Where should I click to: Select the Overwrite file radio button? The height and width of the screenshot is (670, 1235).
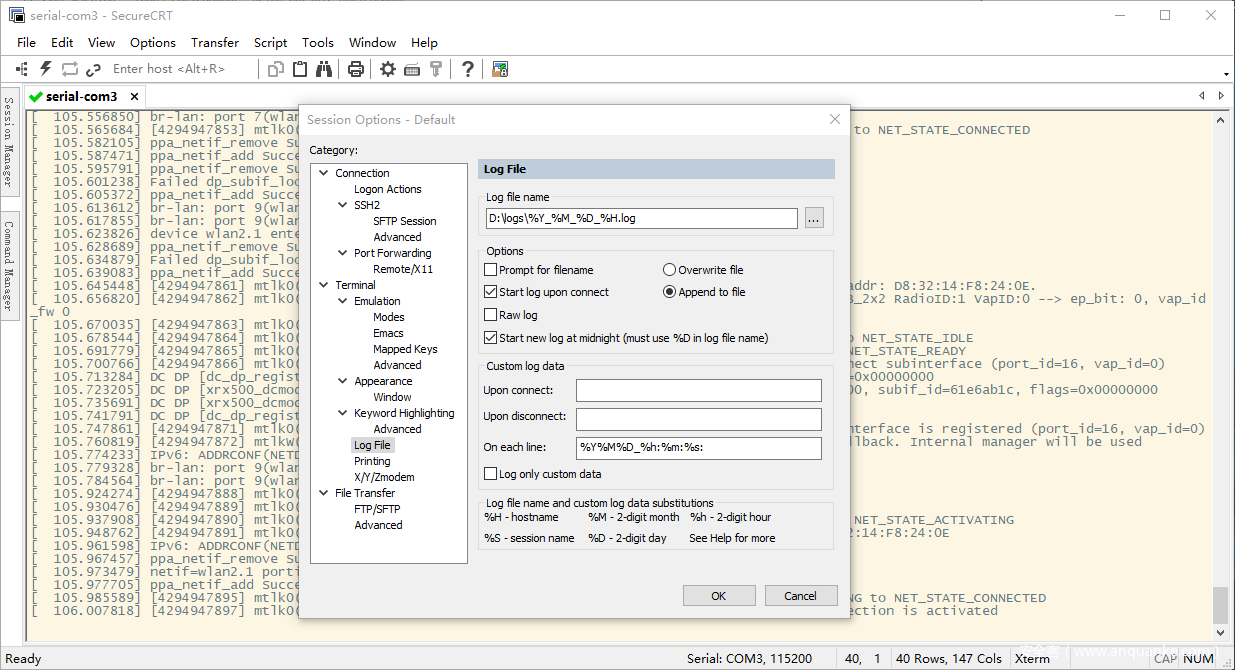click(x=670, y=270)
